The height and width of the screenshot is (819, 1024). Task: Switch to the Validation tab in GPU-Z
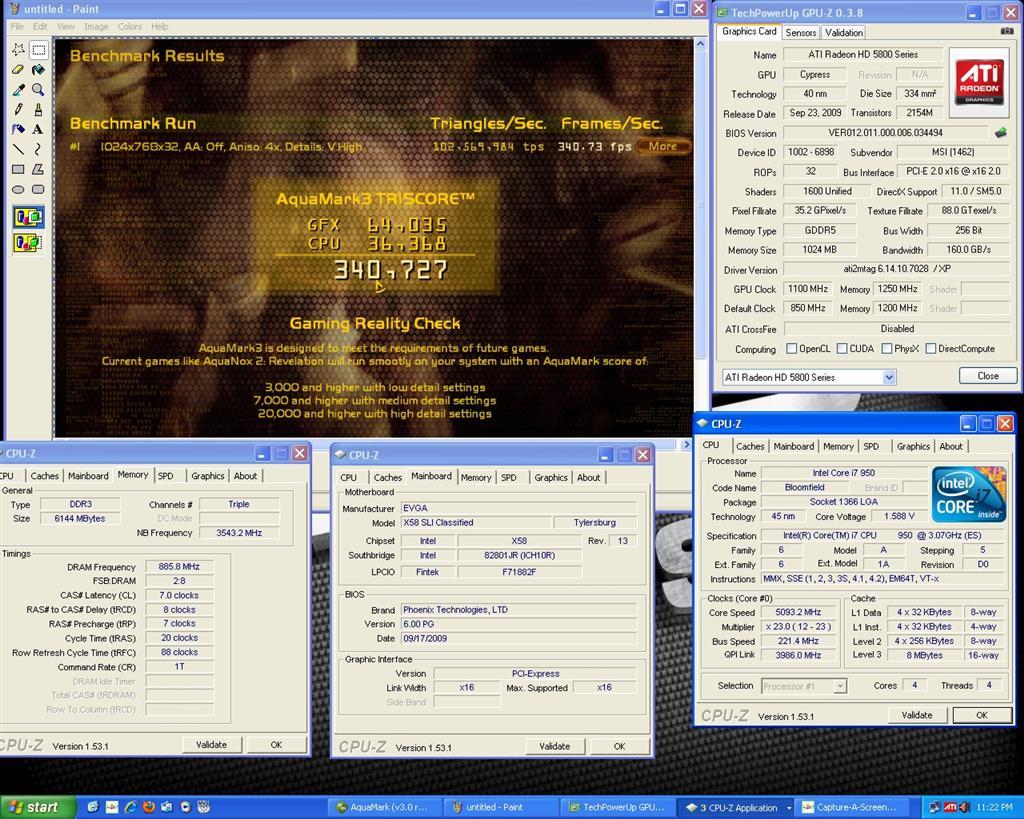[843, 33]
